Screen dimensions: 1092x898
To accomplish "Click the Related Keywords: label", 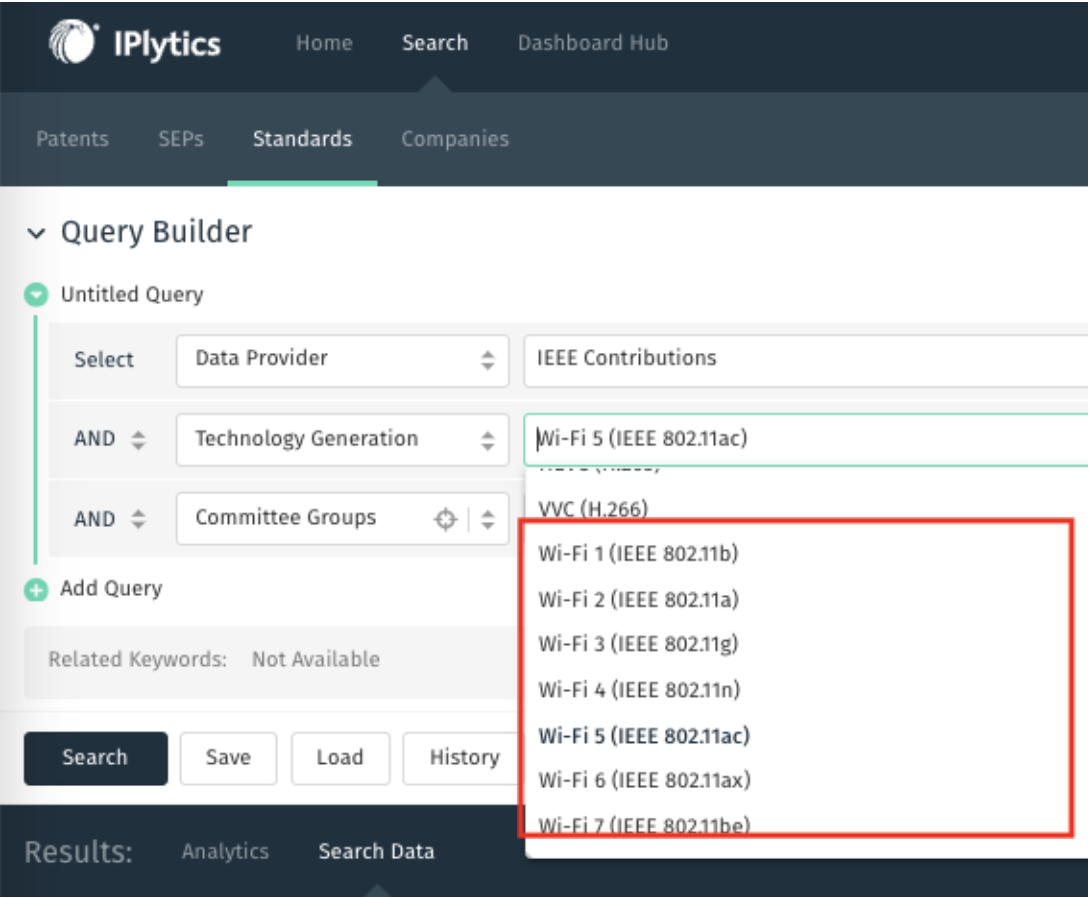I will point(137,659).
